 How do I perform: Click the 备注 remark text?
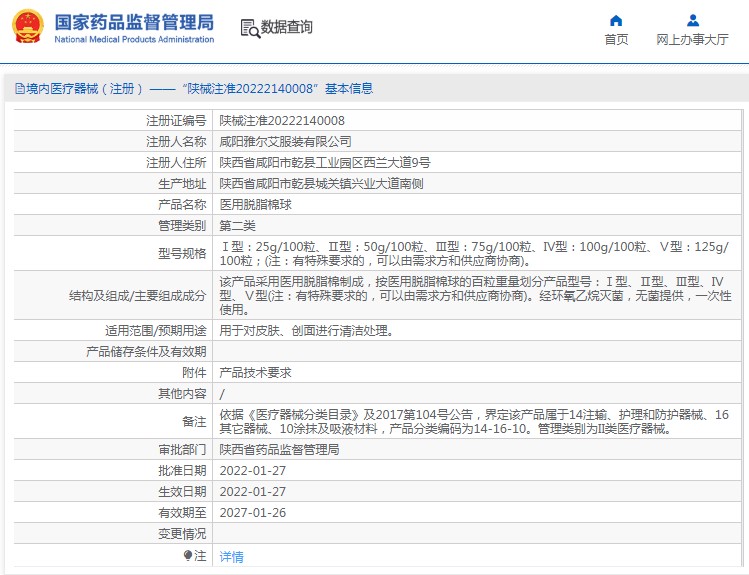(474, 422)
